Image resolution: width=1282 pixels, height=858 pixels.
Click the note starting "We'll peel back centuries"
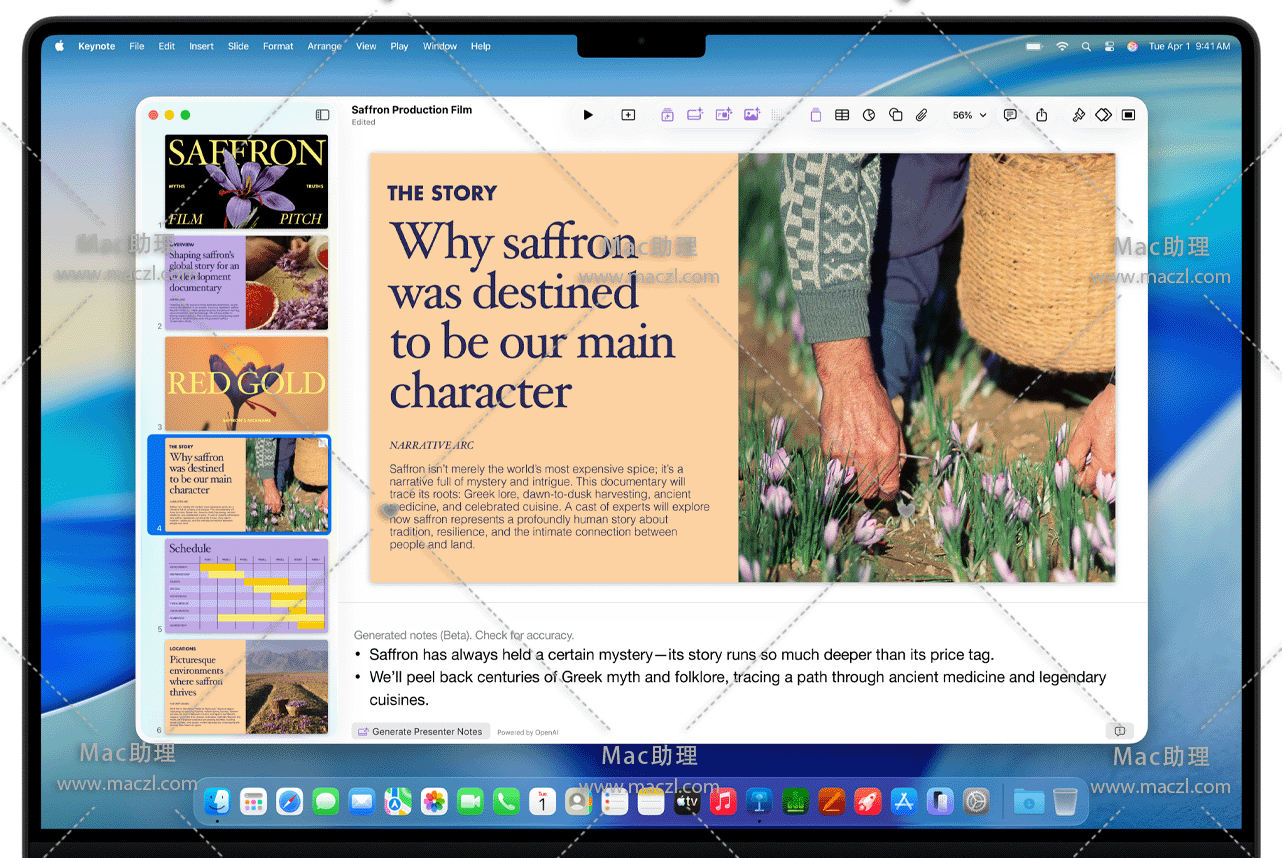pyautogui.click(x=738, y=688)
